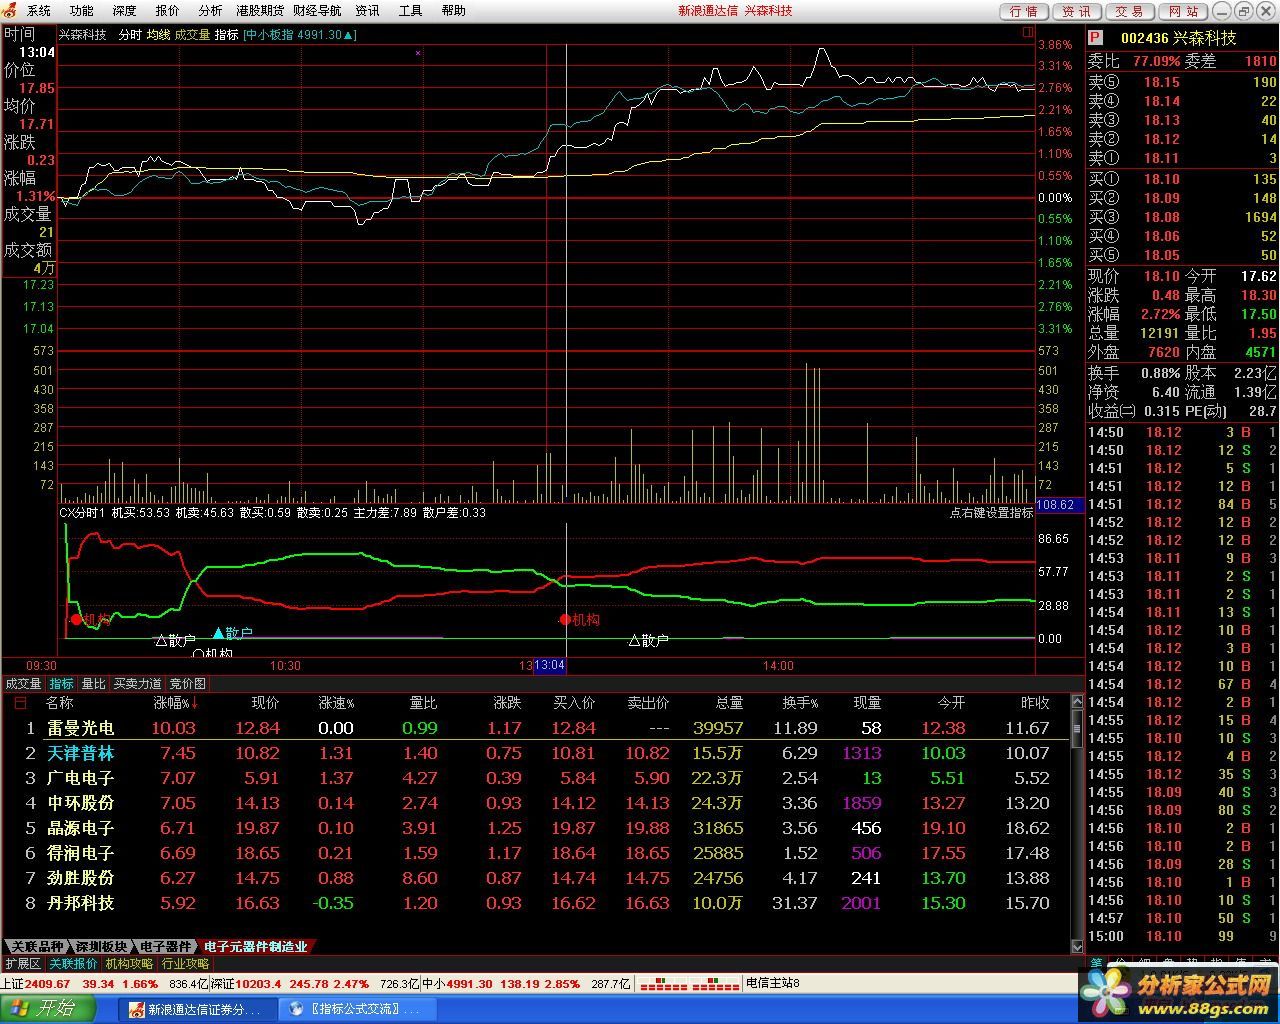Select the 雷曼光电 stock row

(x=535, y=728)
